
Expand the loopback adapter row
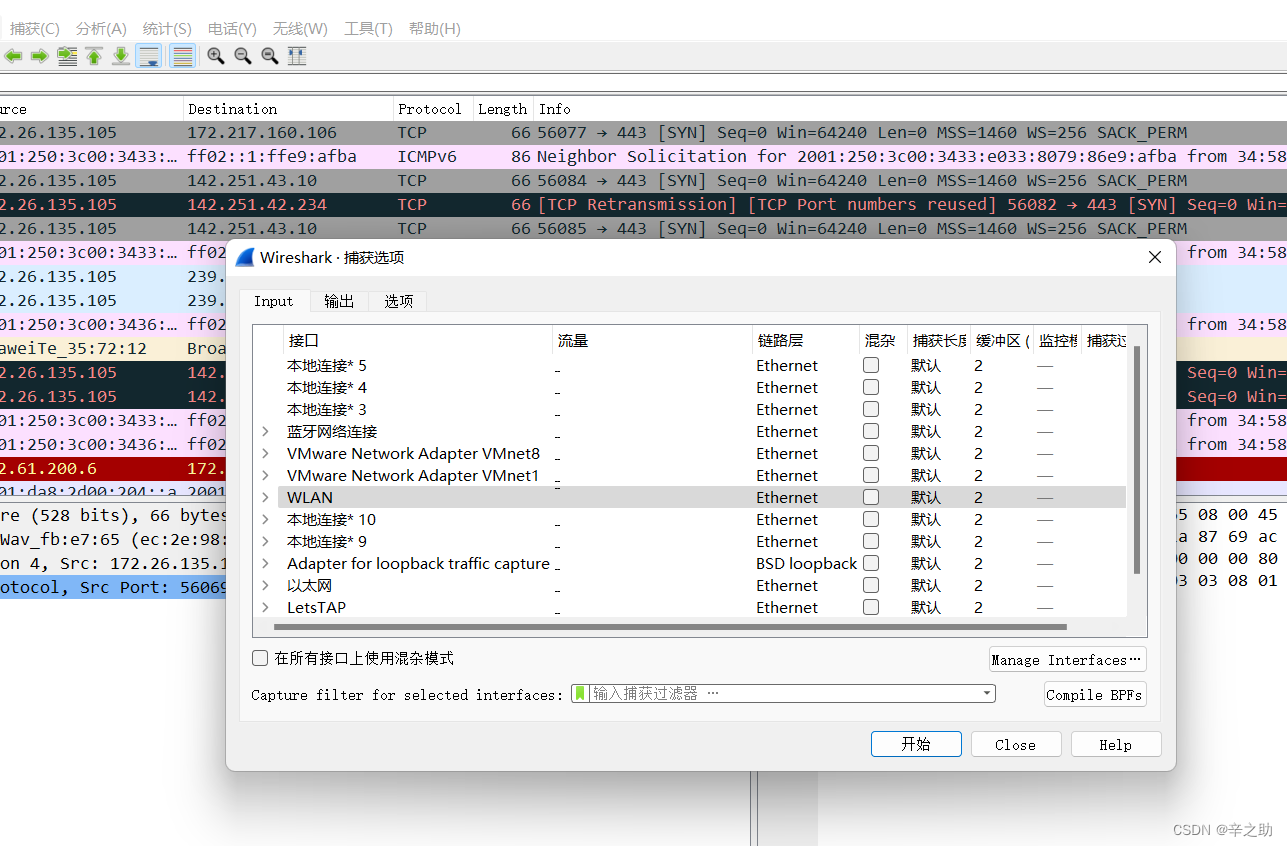point(265,563)
